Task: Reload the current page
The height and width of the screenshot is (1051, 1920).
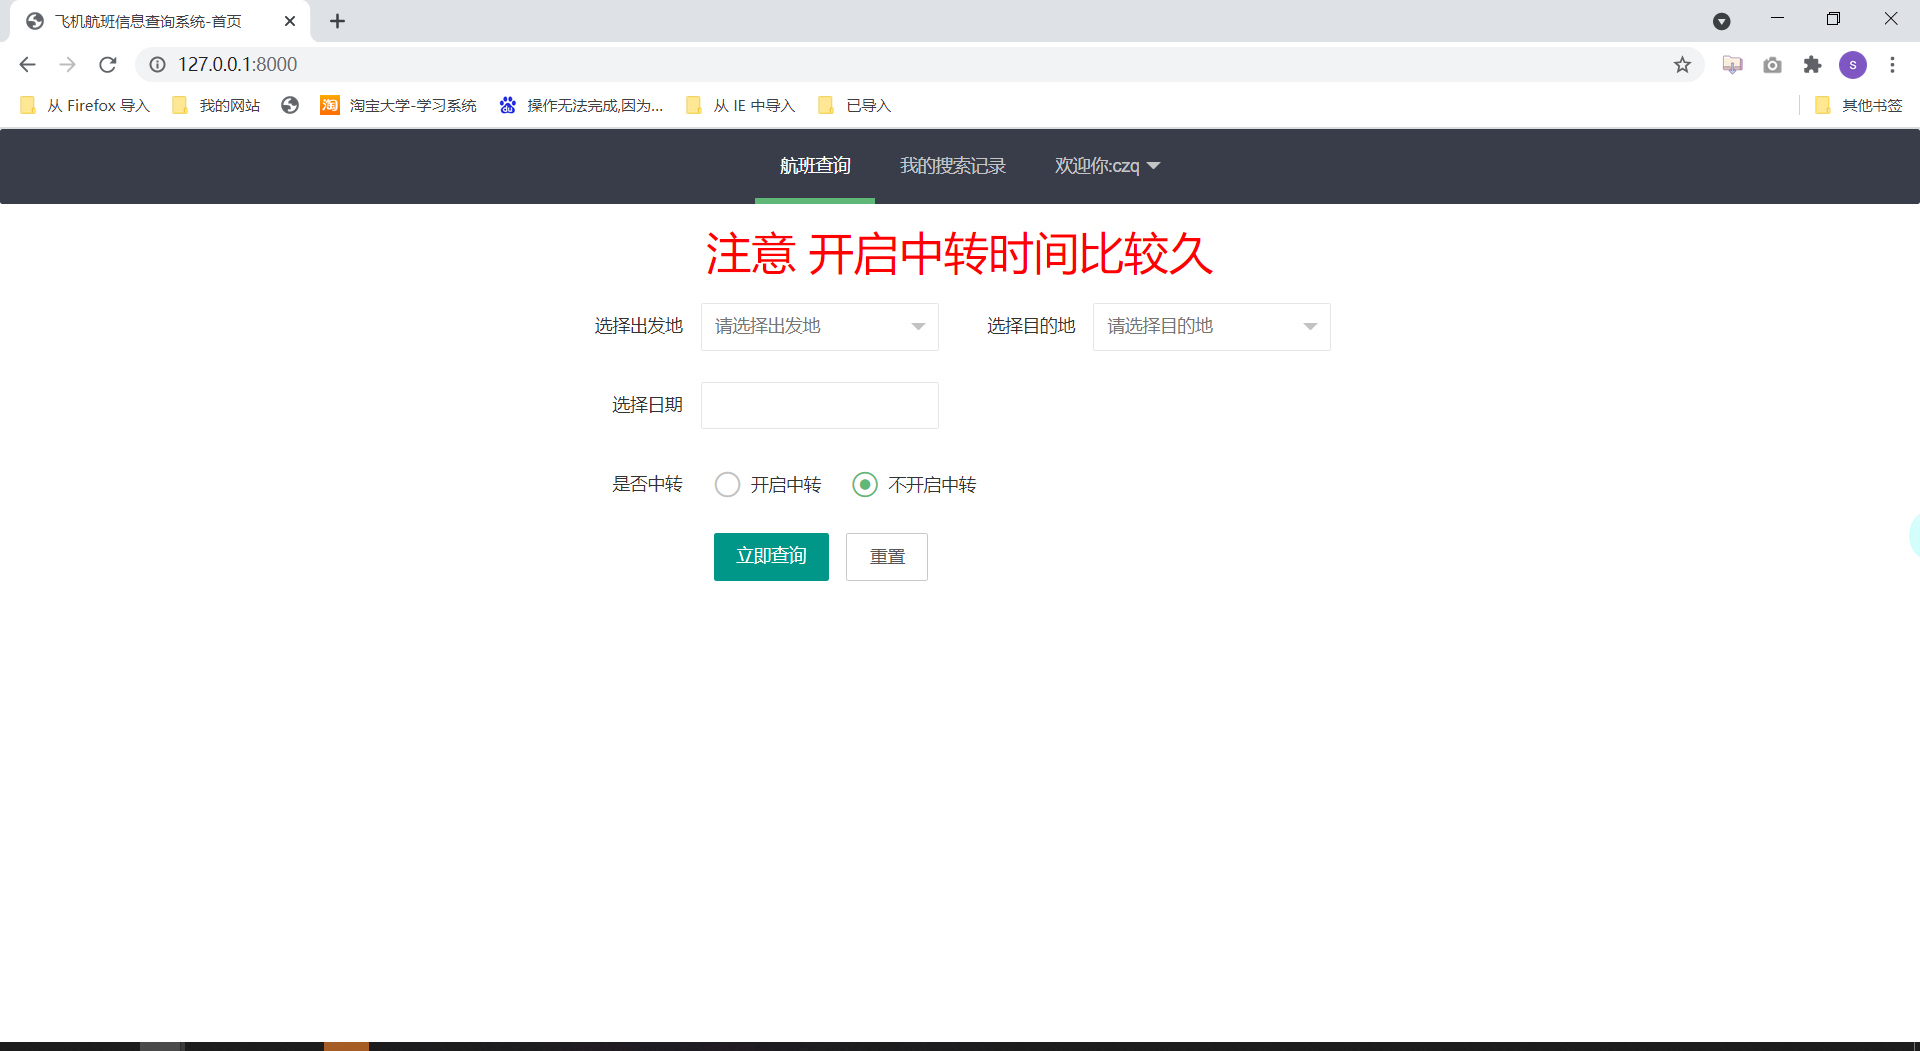Action: [x=108, y=64]
